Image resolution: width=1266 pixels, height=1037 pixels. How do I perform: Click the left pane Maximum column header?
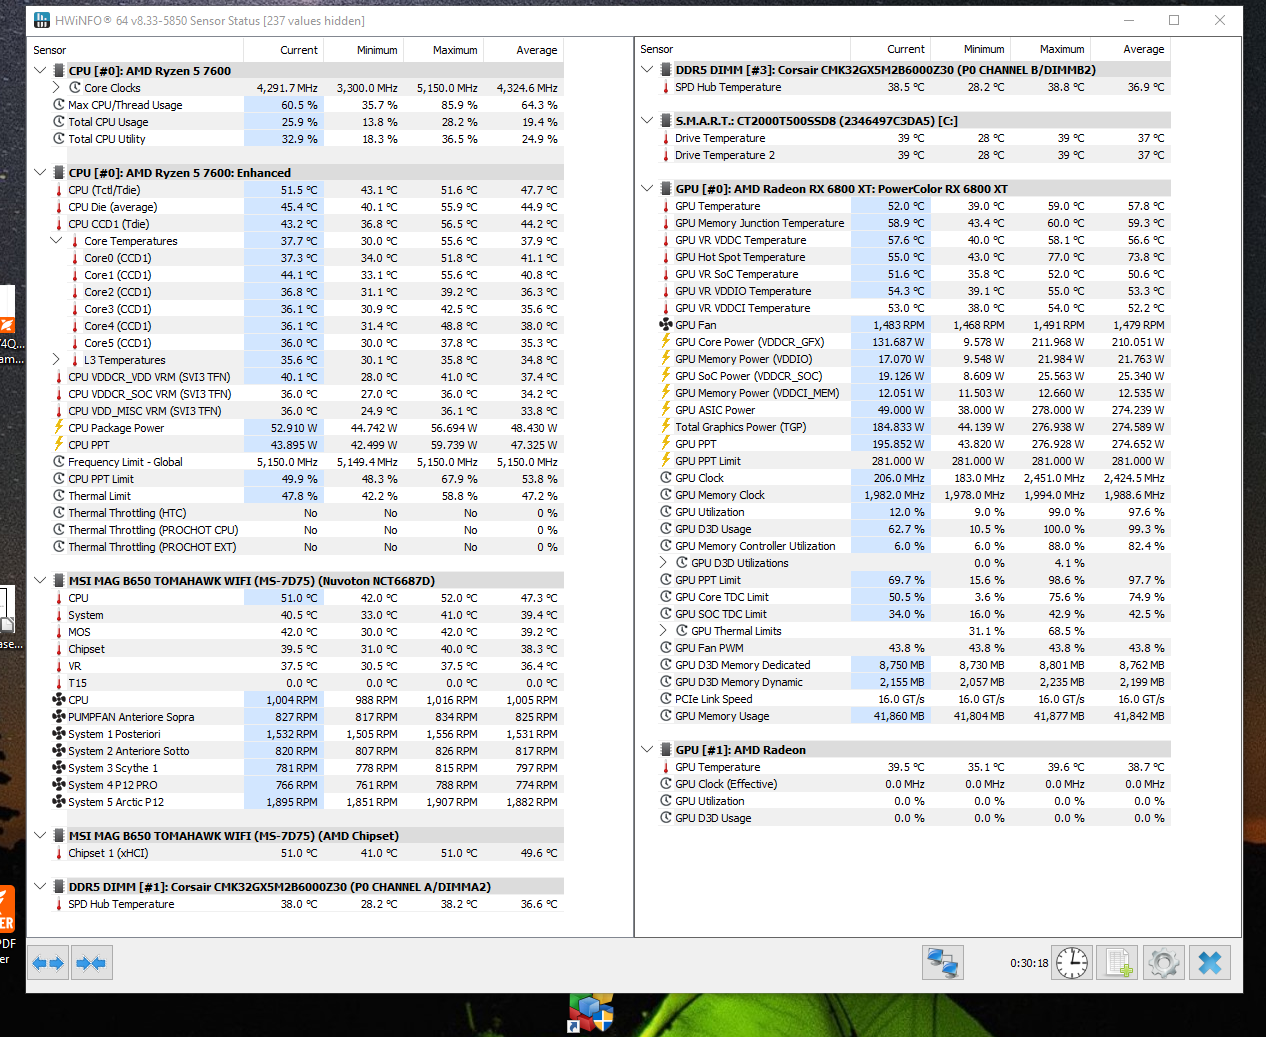[443, 50]
